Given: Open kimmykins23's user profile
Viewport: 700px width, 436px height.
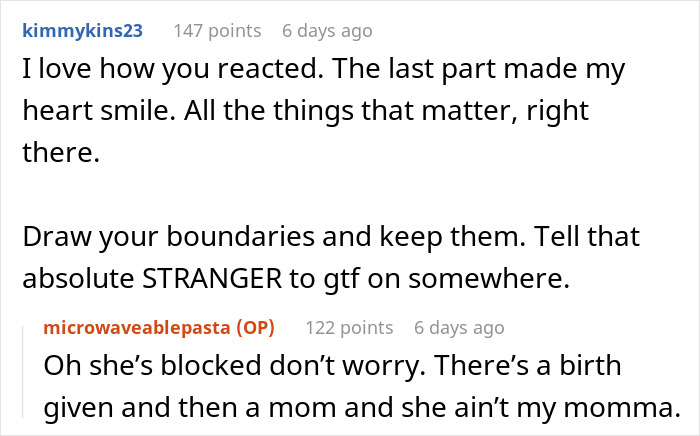Looking at the screenshot, I should click(81, 30).
